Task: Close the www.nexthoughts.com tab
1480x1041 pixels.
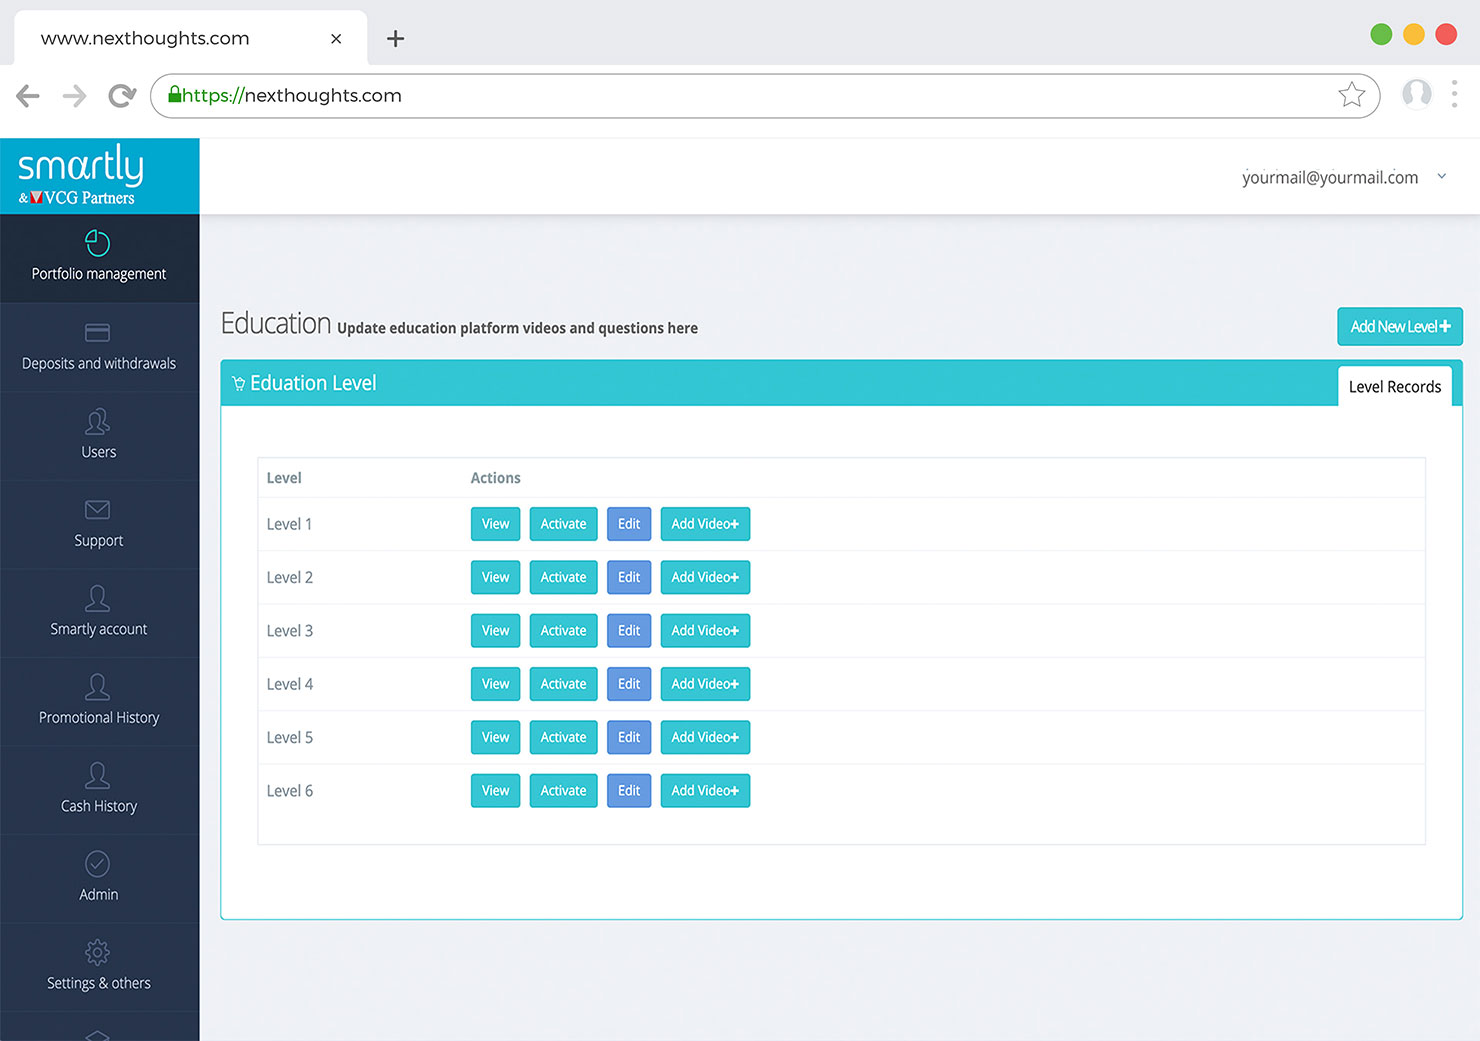Action: click(x=336, y=38)
